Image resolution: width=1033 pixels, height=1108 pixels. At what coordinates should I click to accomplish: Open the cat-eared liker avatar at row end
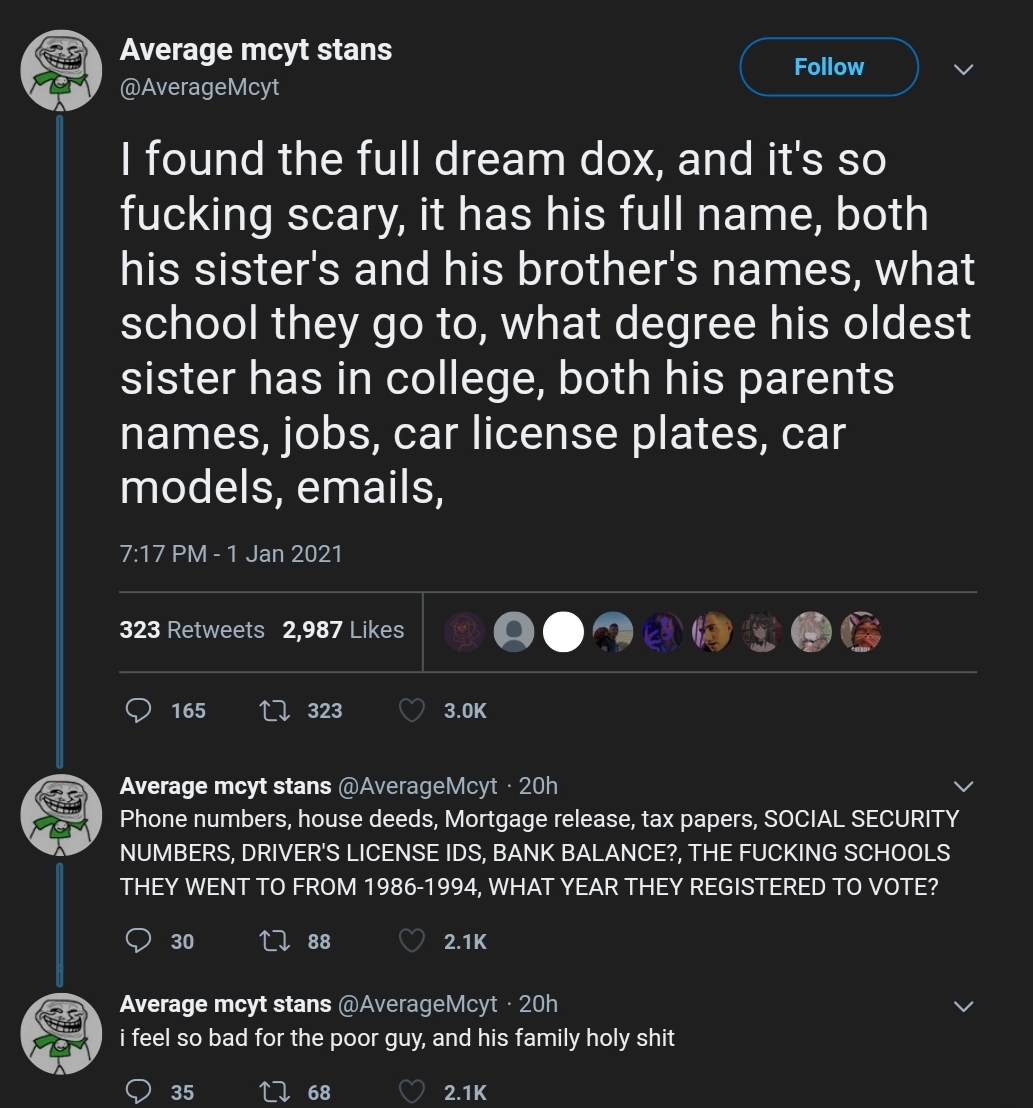[861, 632]
